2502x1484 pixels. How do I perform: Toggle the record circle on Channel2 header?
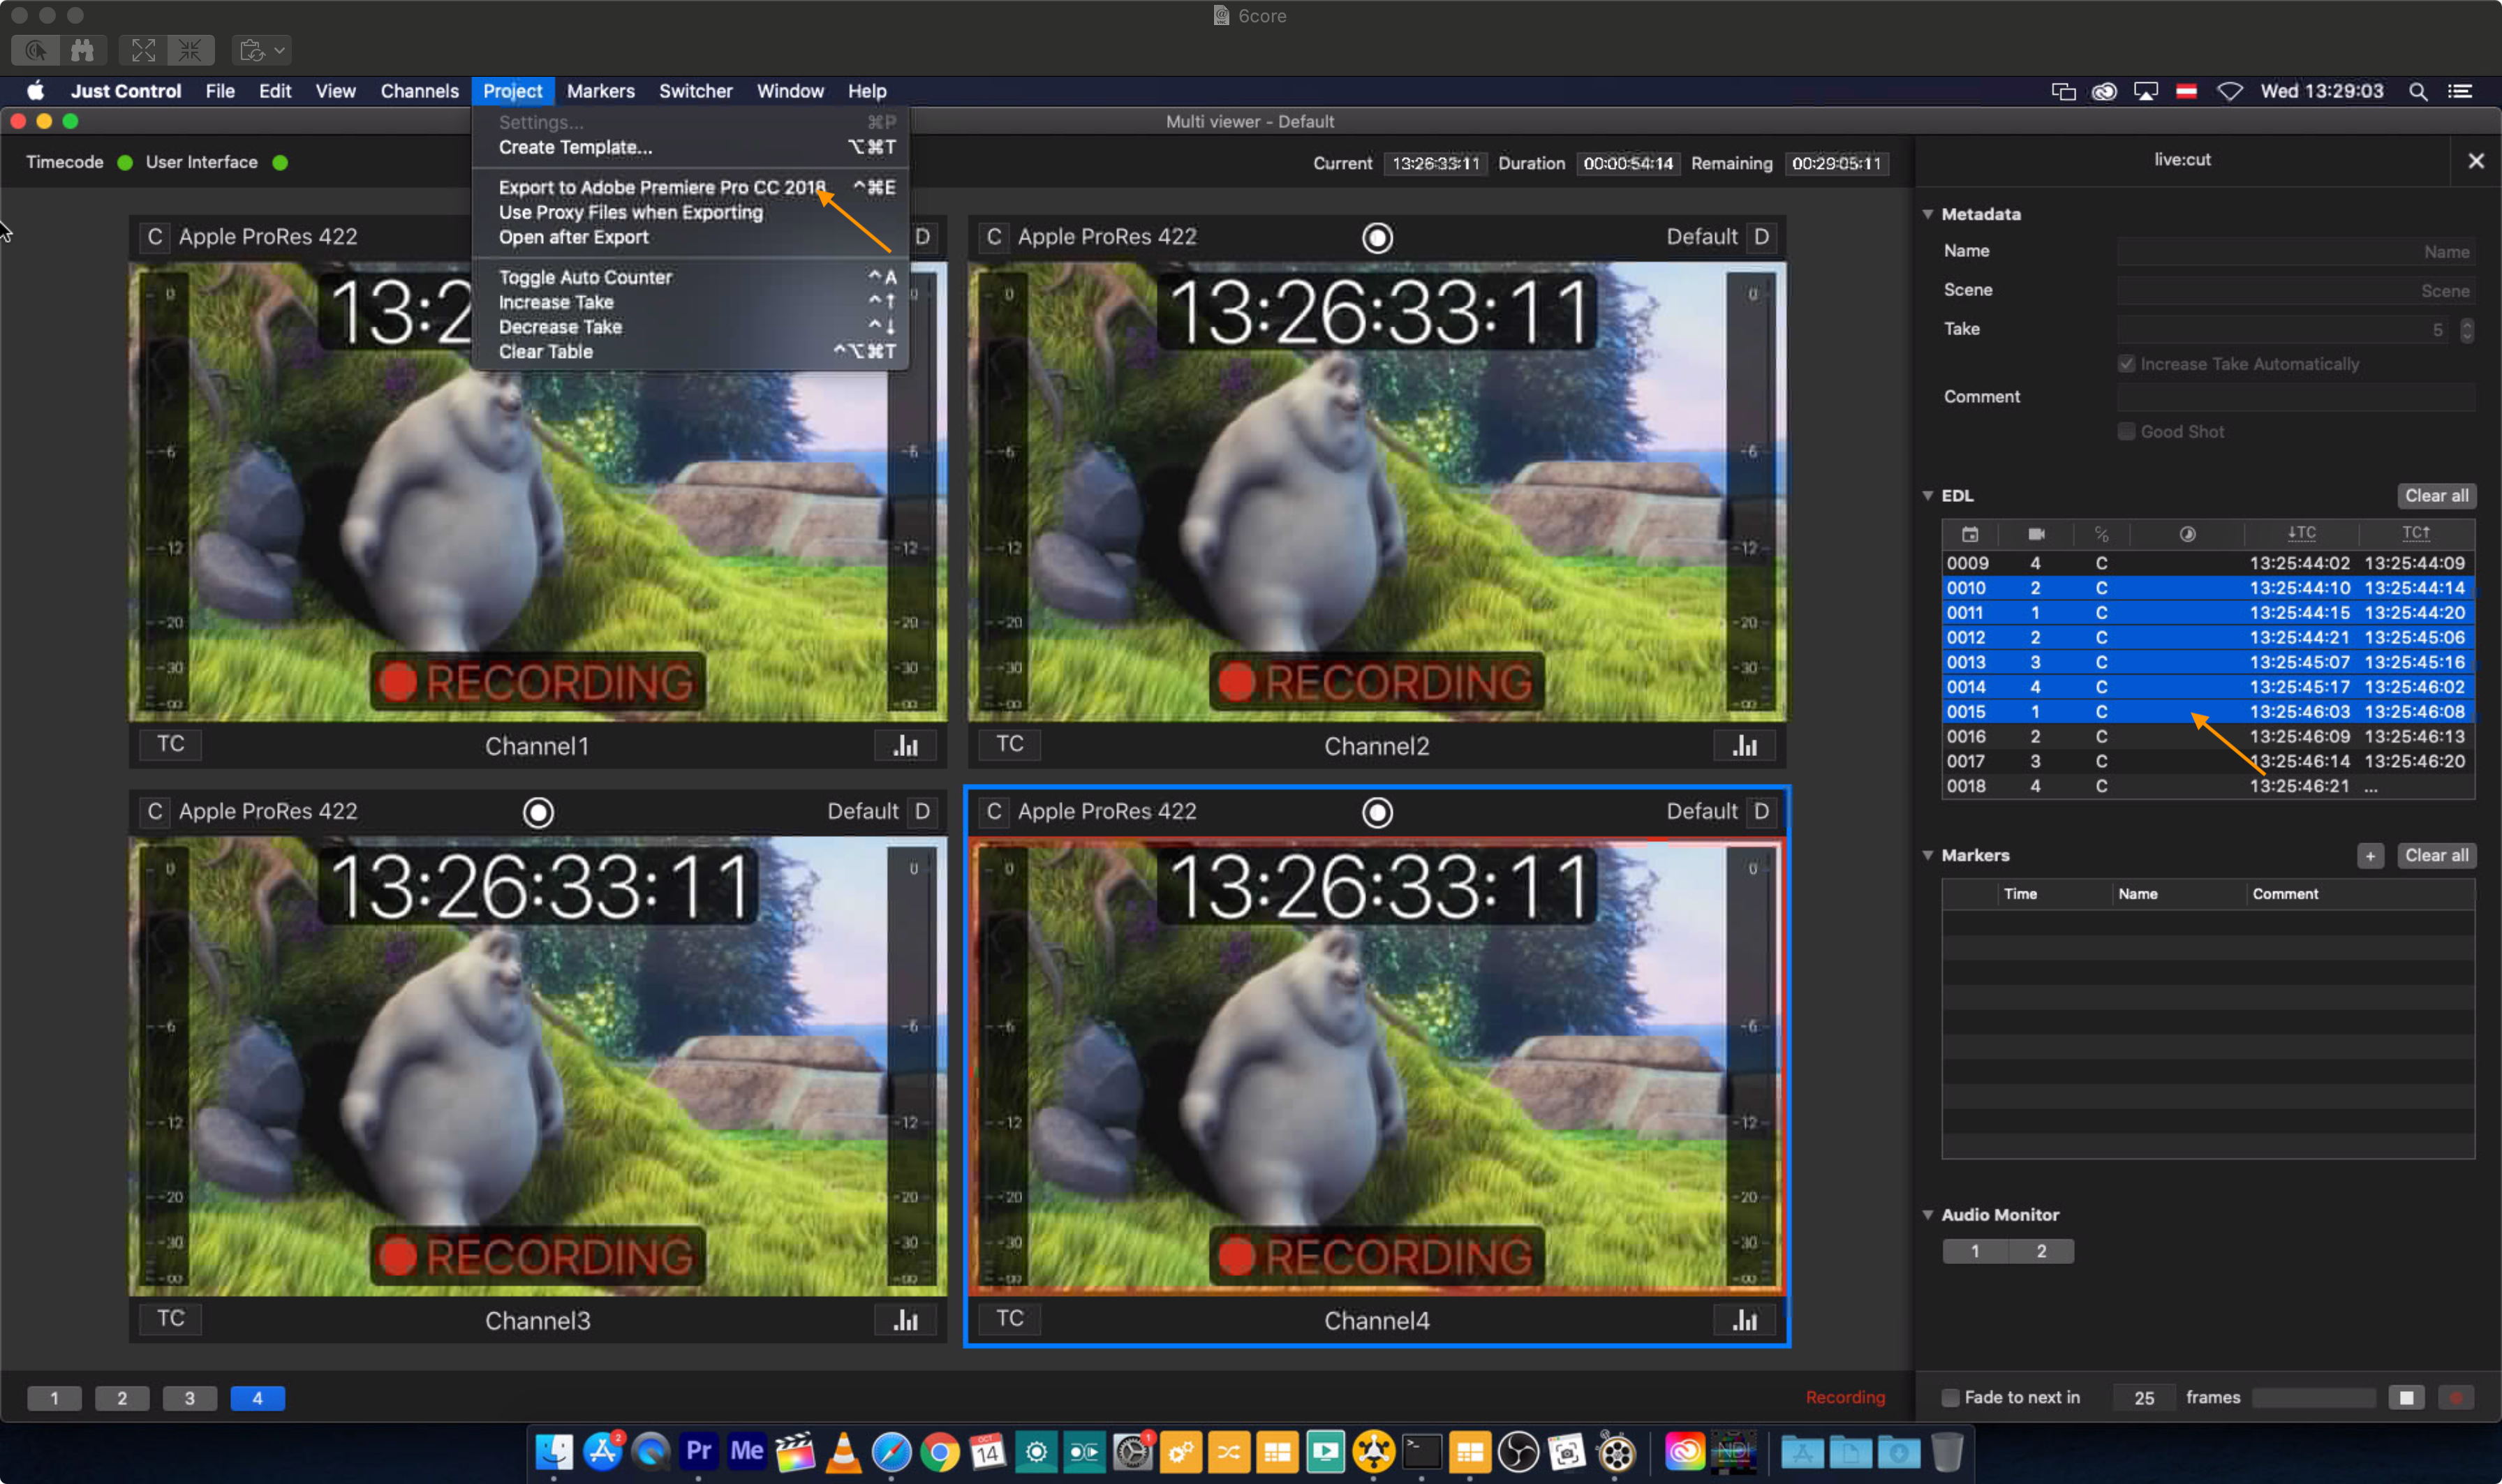1377,238
